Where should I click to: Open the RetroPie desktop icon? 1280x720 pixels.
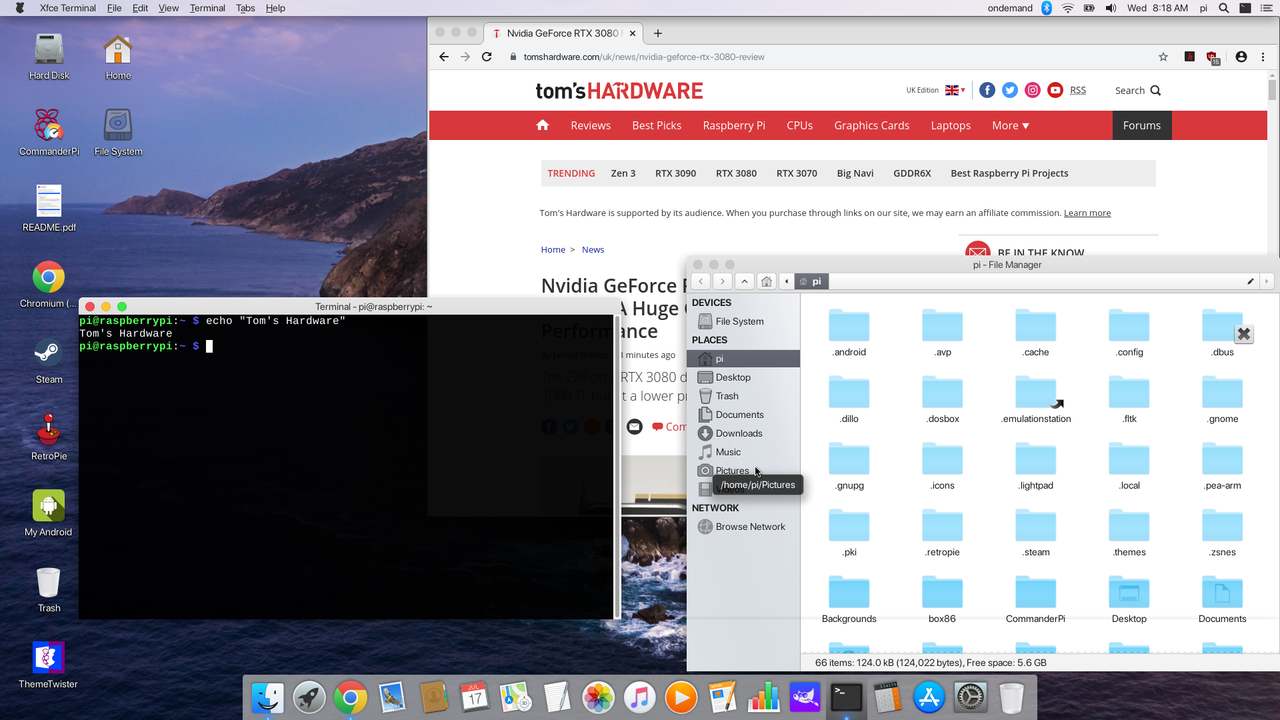tap(48, 437)
